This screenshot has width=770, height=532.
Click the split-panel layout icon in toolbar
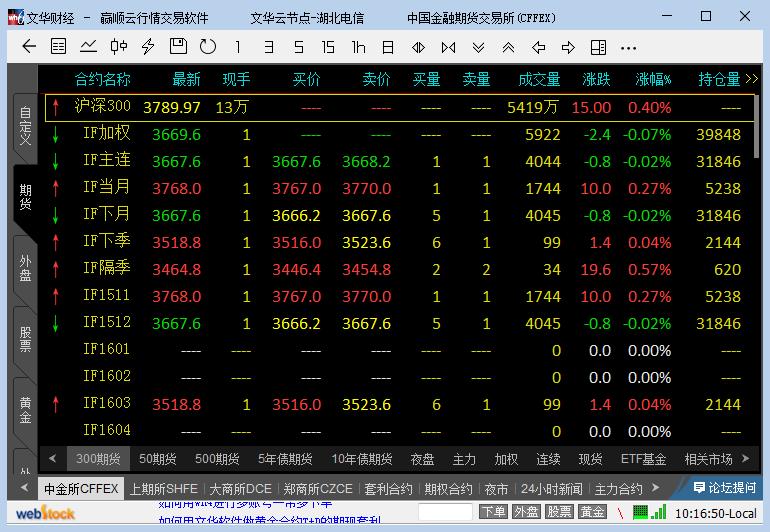[x=598, y=47]
